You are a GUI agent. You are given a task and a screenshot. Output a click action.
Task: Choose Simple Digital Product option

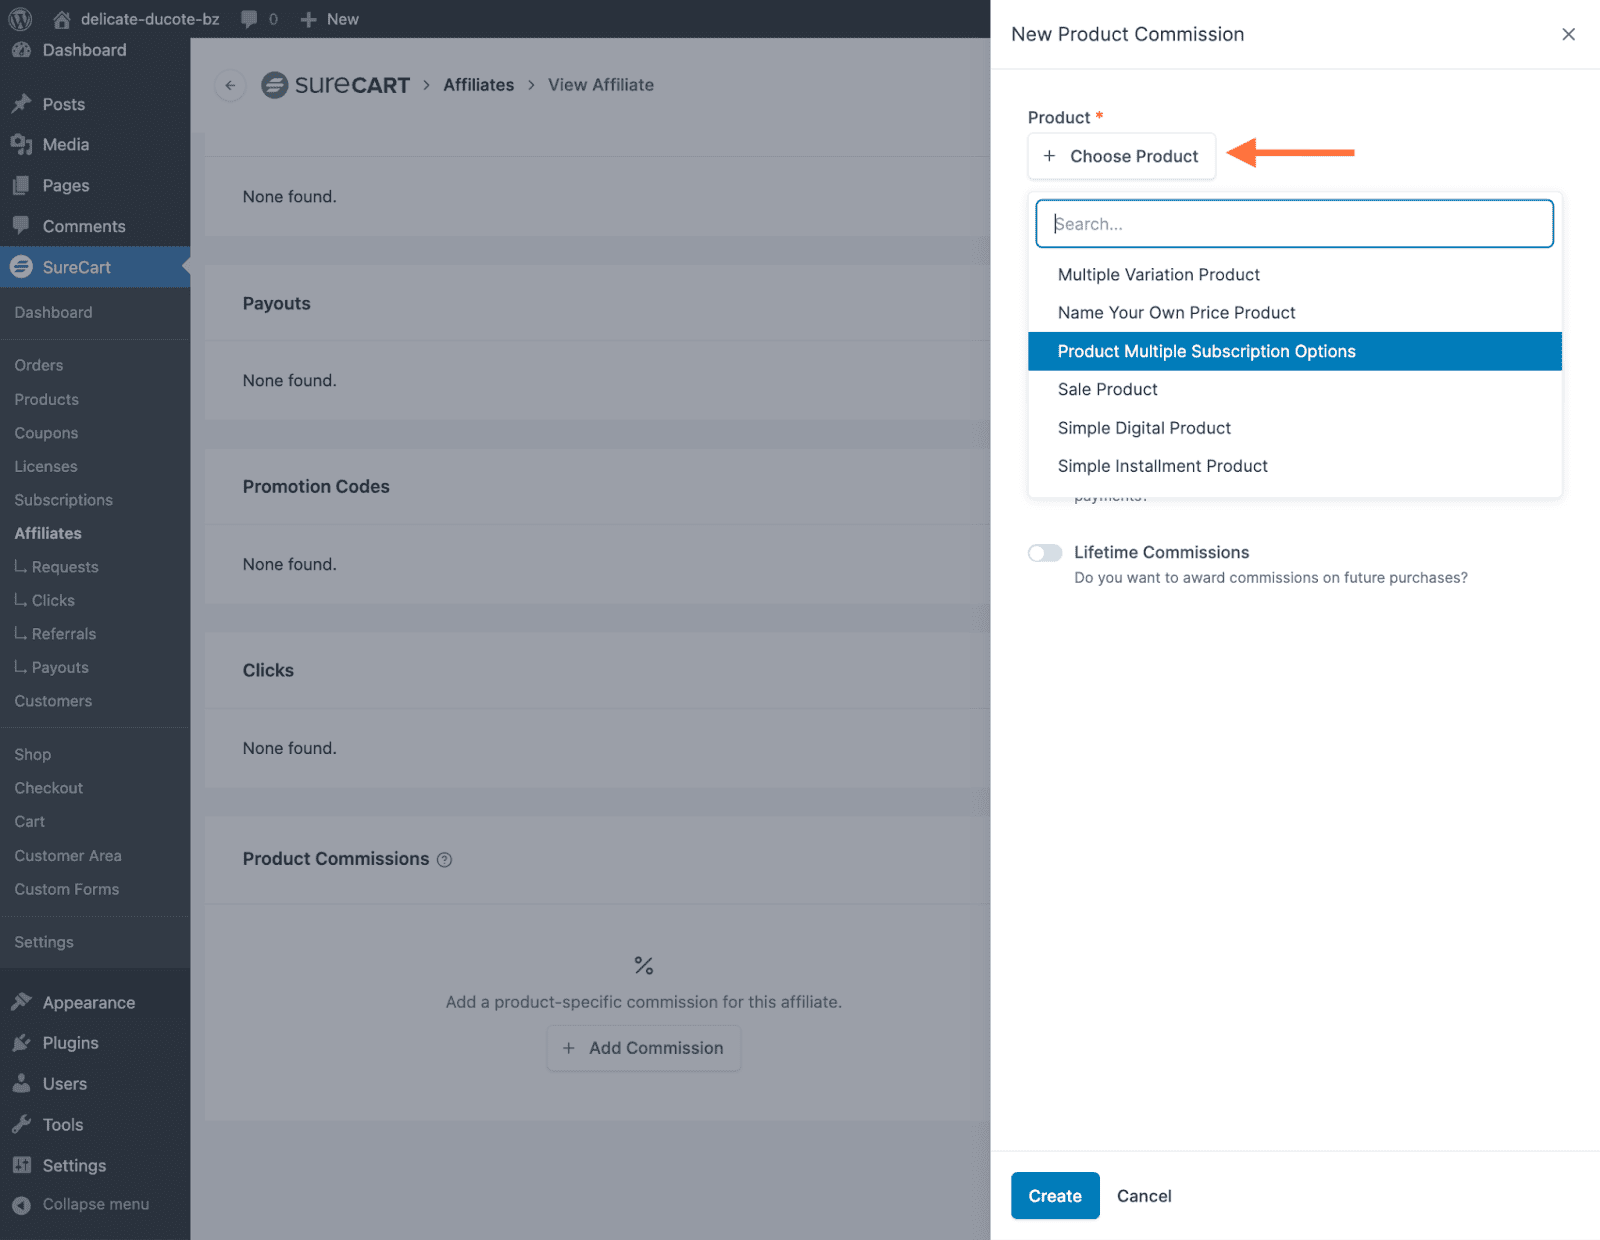coord(1144,428)
